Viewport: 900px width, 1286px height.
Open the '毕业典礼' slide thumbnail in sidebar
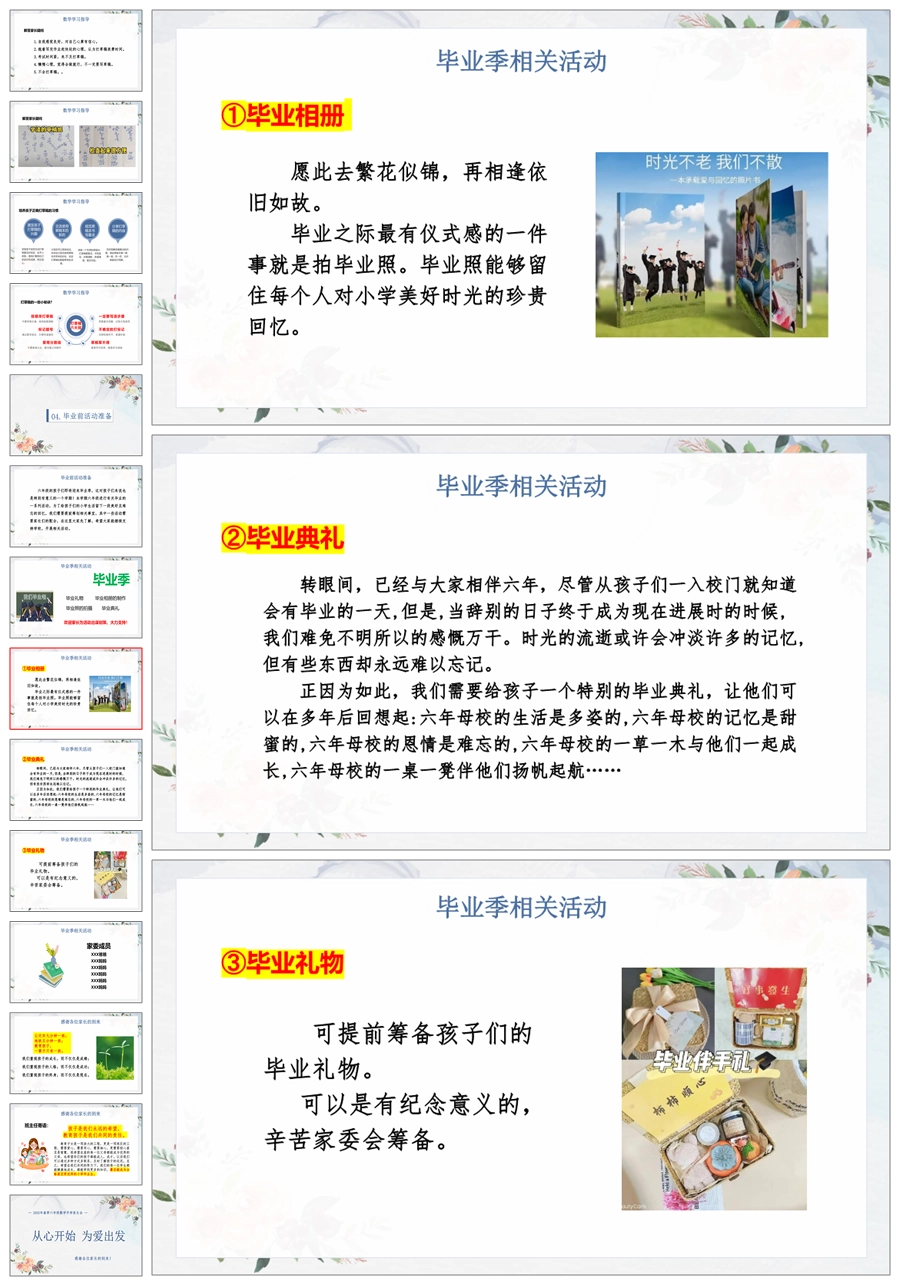76,779
